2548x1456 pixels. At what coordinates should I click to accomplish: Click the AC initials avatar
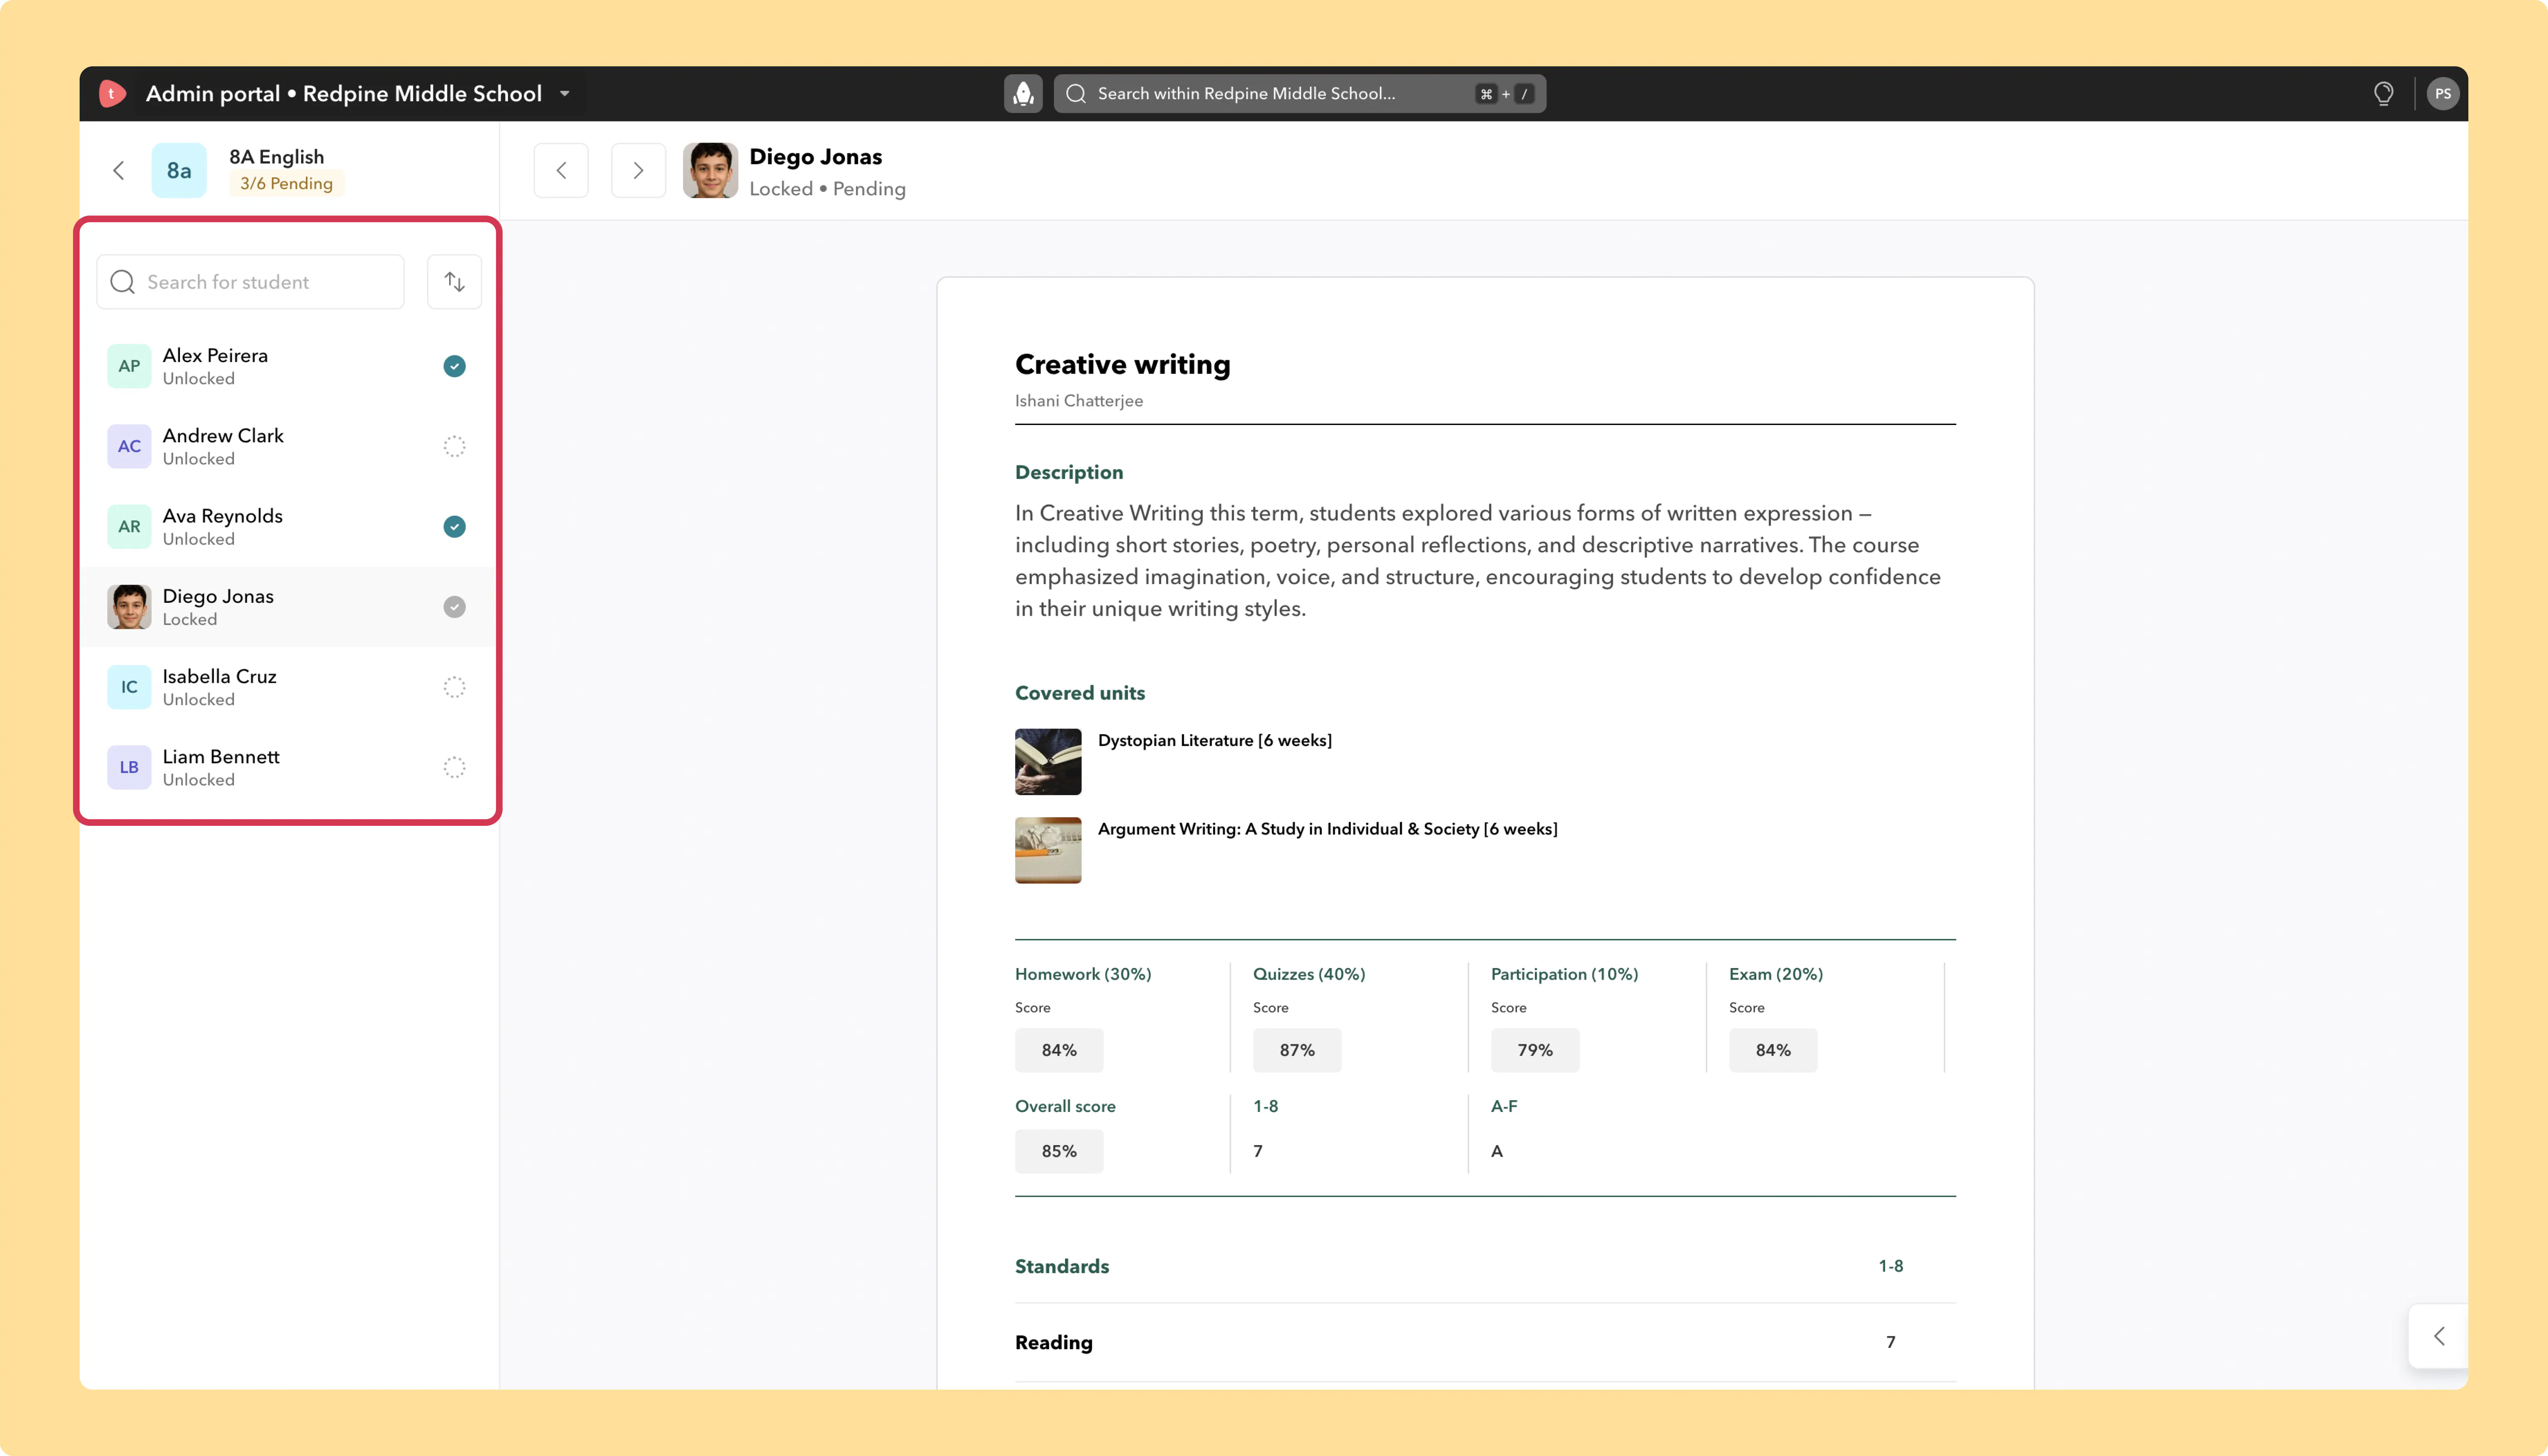(x=129, y=446)
